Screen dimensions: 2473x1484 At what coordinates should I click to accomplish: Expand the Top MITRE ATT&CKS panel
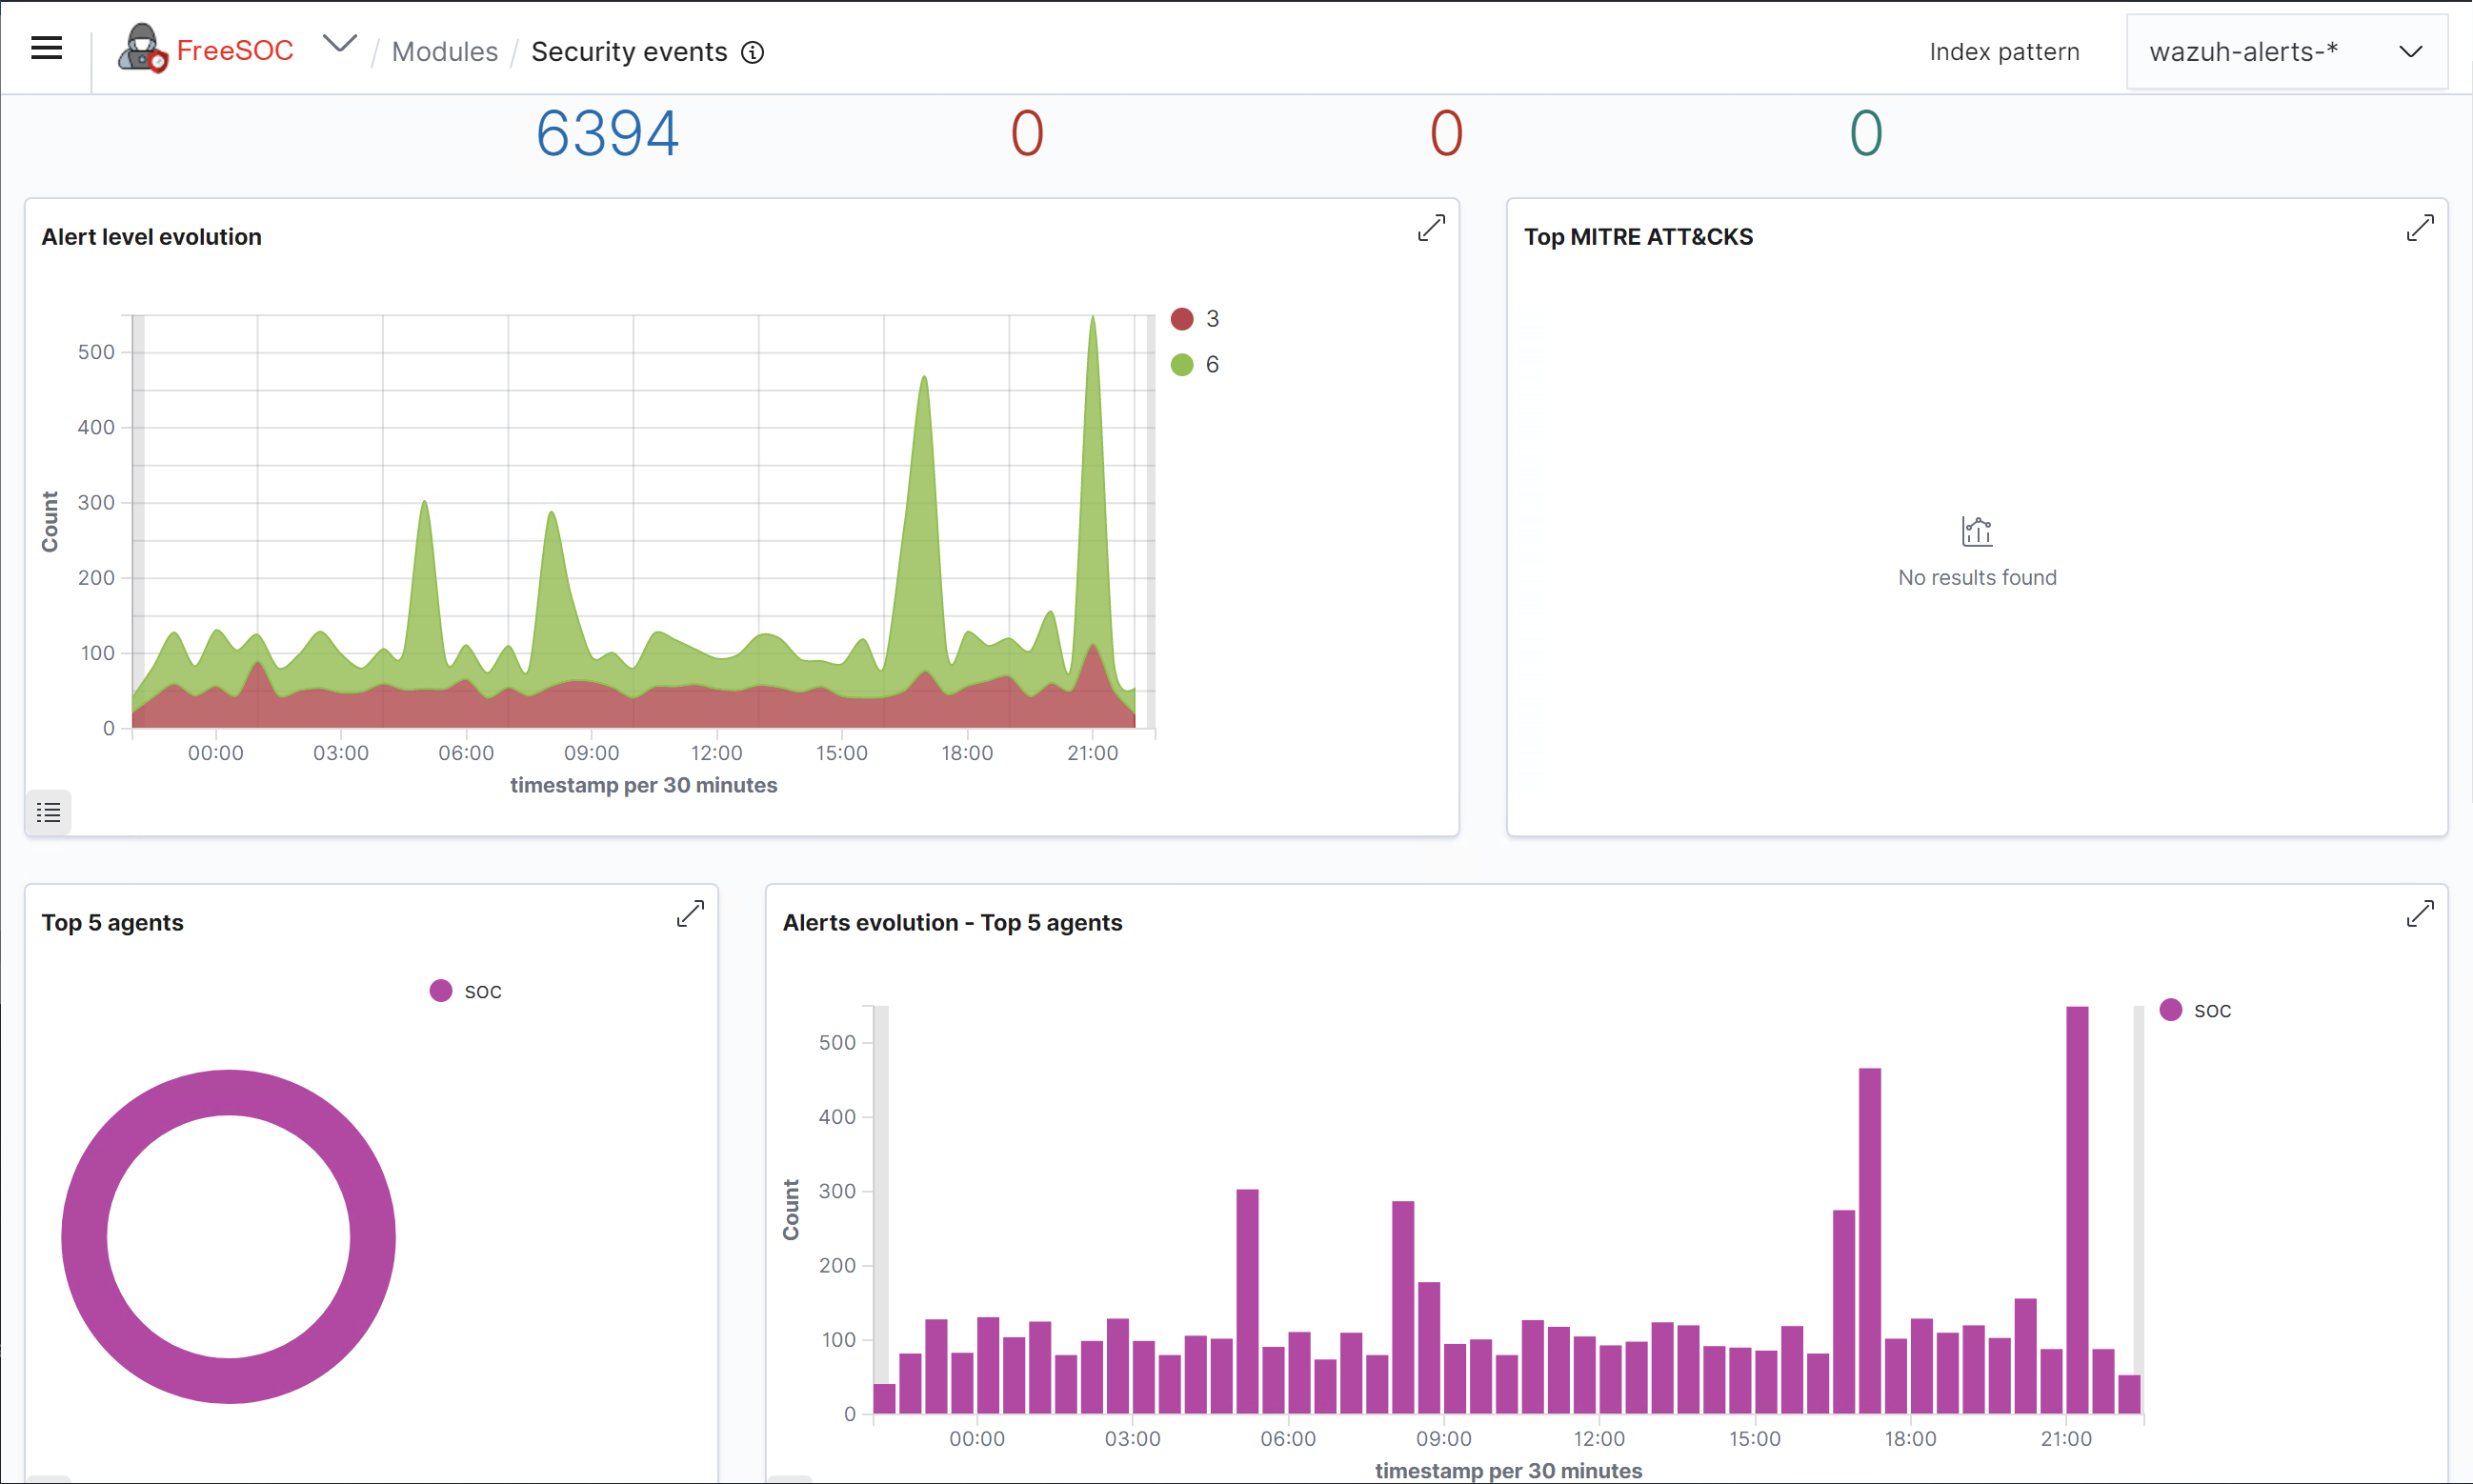(x=2419, y=228)
